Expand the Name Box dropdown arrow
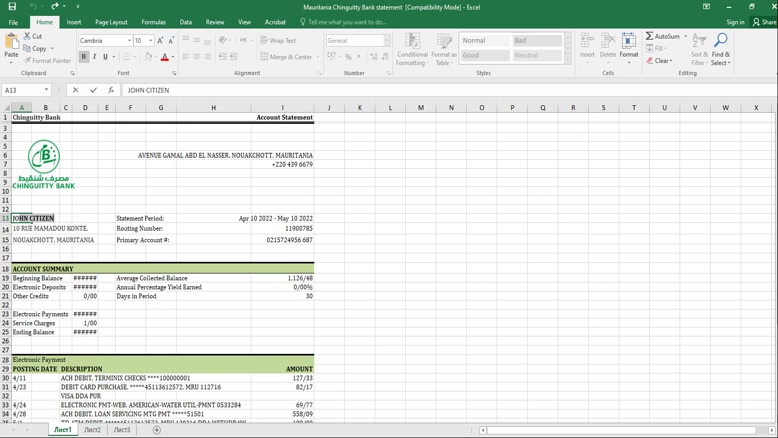Viewport: 778px width, 438px height. point(46,90)
